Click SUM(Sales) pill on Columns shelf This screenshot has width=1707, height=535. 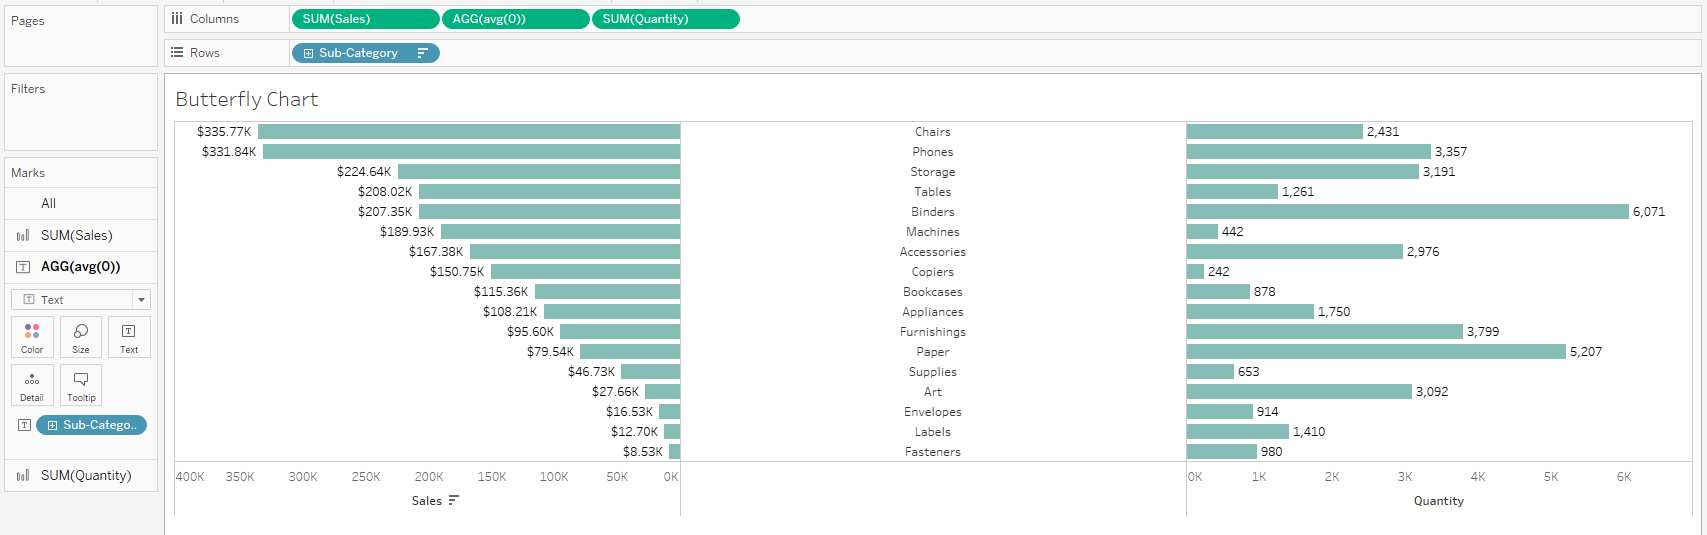[x=365, y=19]
